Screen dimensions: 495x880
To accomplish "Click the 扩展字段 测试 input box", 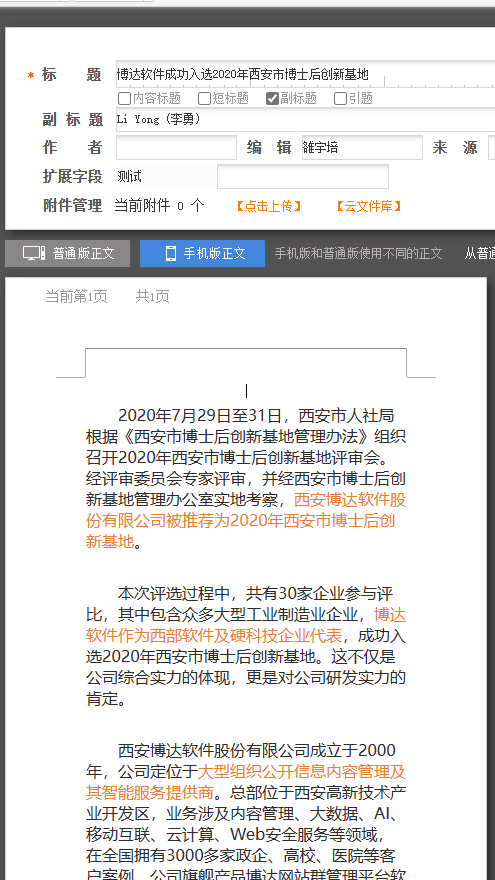I will click(x=303, y=177).
